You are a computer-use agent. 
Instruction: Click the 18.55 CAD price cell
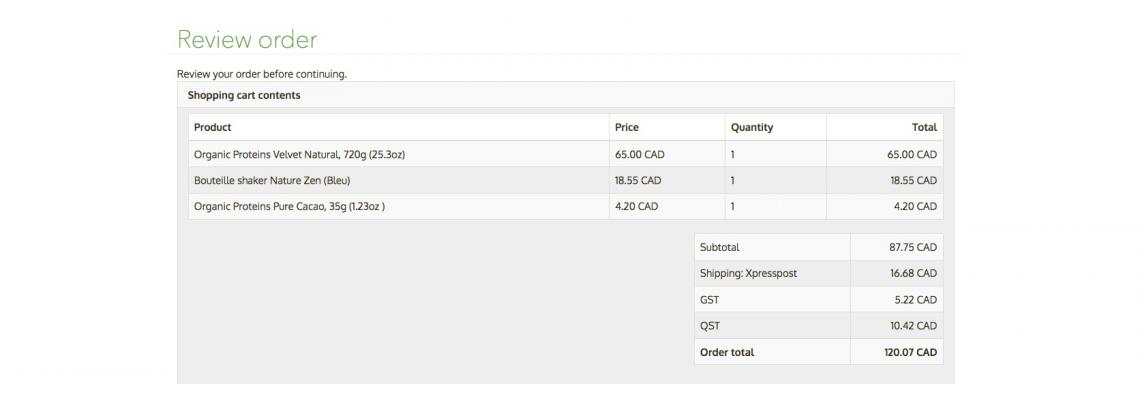637,180
